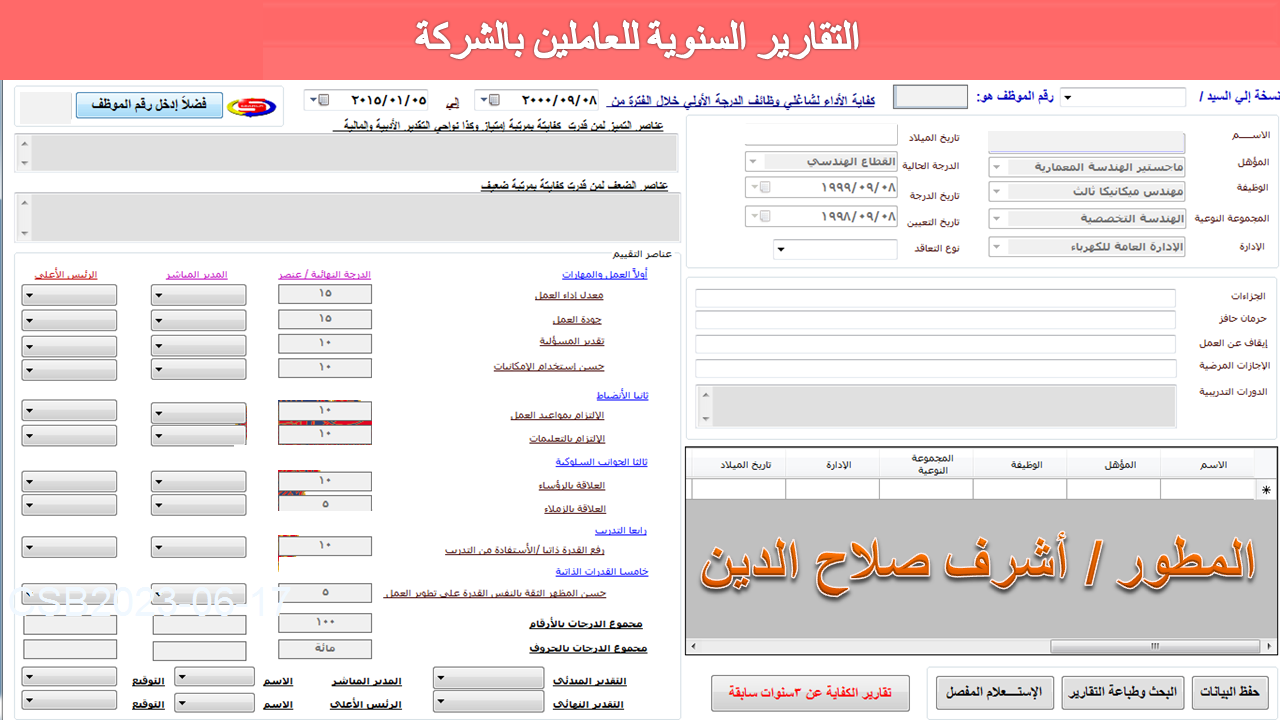Click the تقارير الكفاية عن ٣ سنوات سابقة button
1280x720 pixels.
pyautogui.click(x=810, y=692)
